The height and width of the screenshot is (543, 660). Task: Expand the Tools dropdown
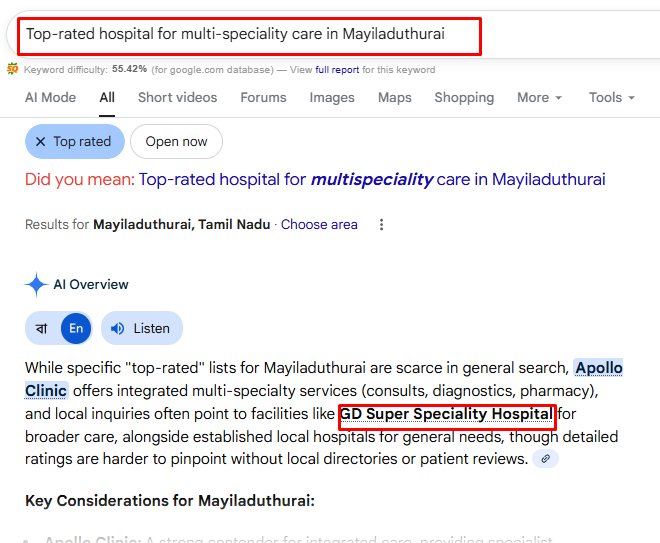[612, 97]
